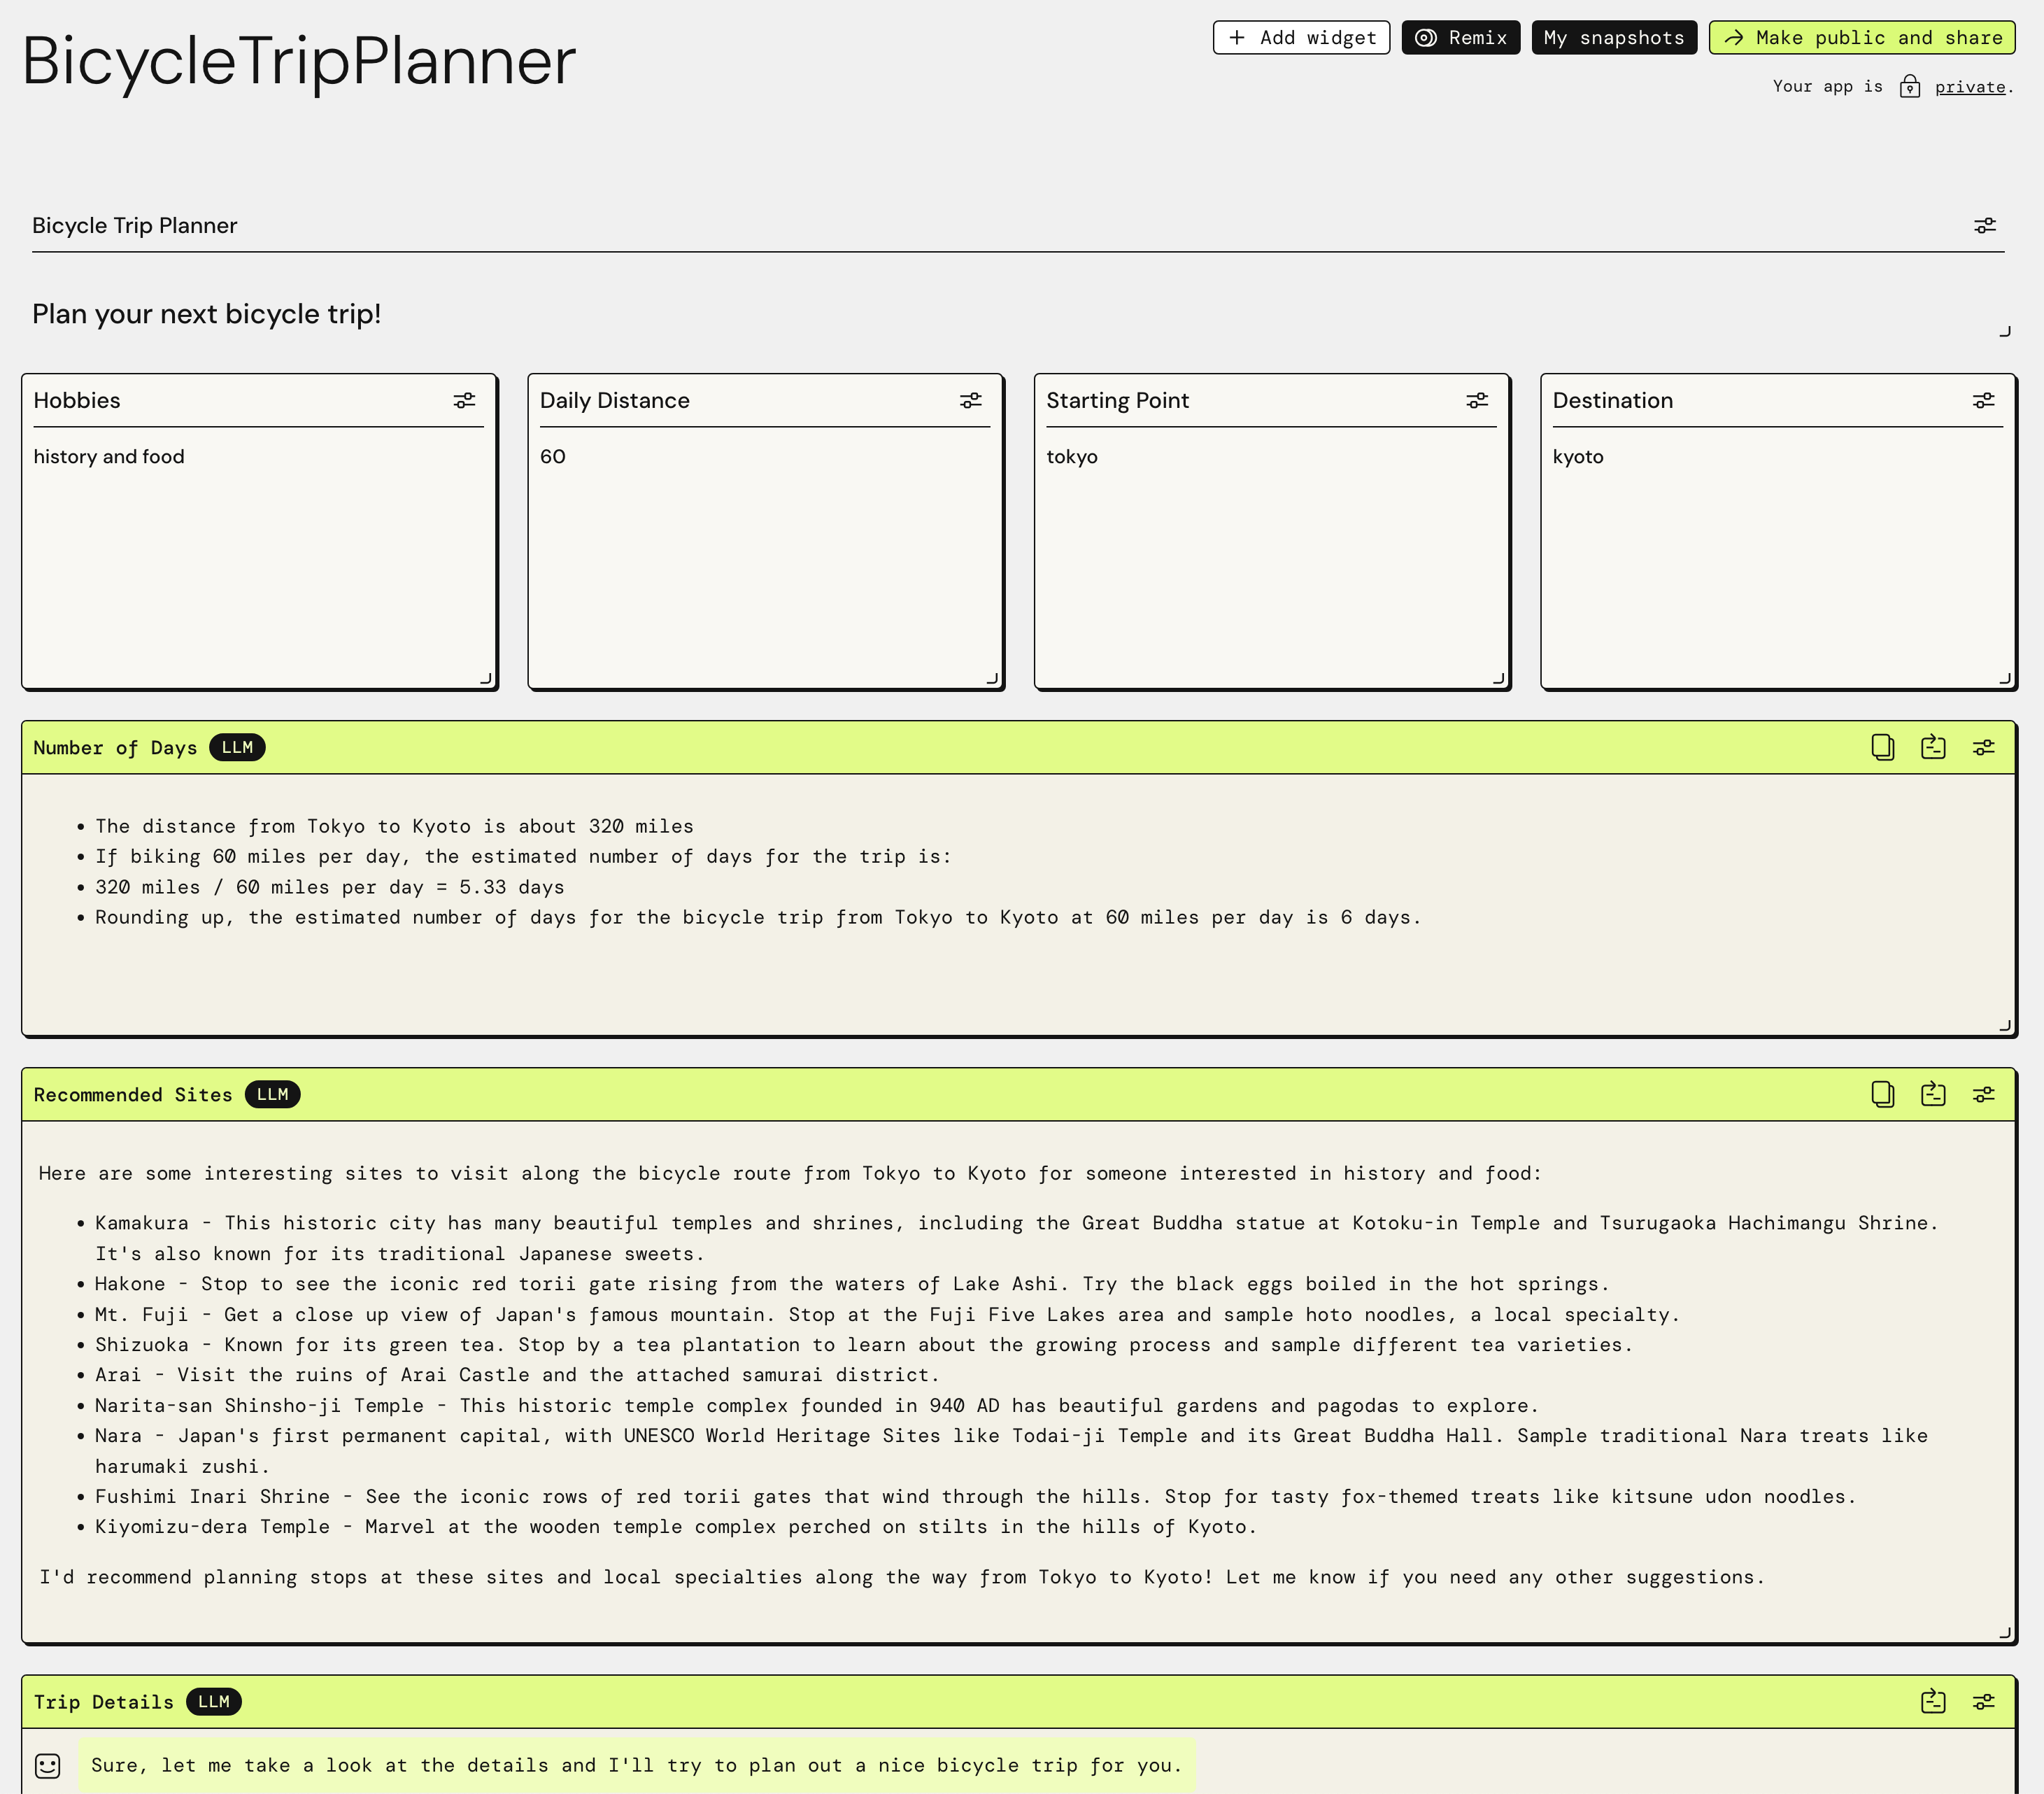The height and width of the screenshot is (1794, 2044).
Task: Click Make public and share
Action: (1861, 38)
